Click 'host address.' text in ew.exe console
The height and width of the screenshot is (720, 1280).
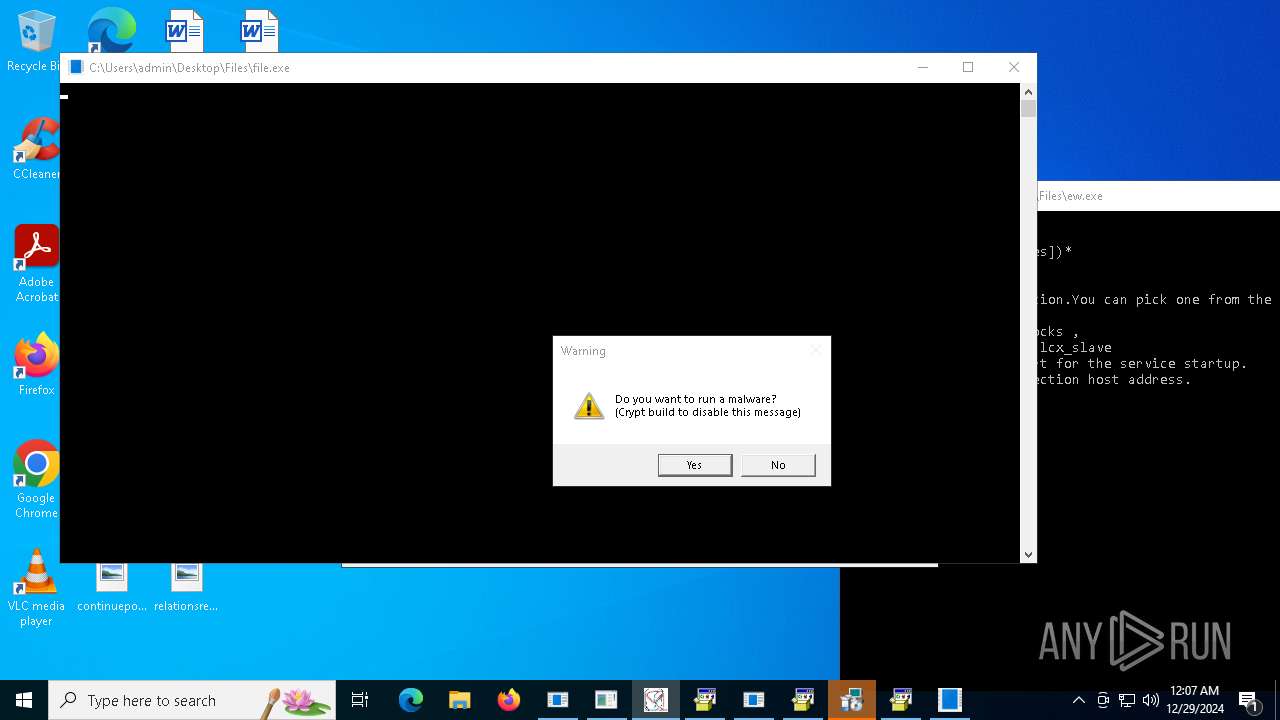point(1140,380)
